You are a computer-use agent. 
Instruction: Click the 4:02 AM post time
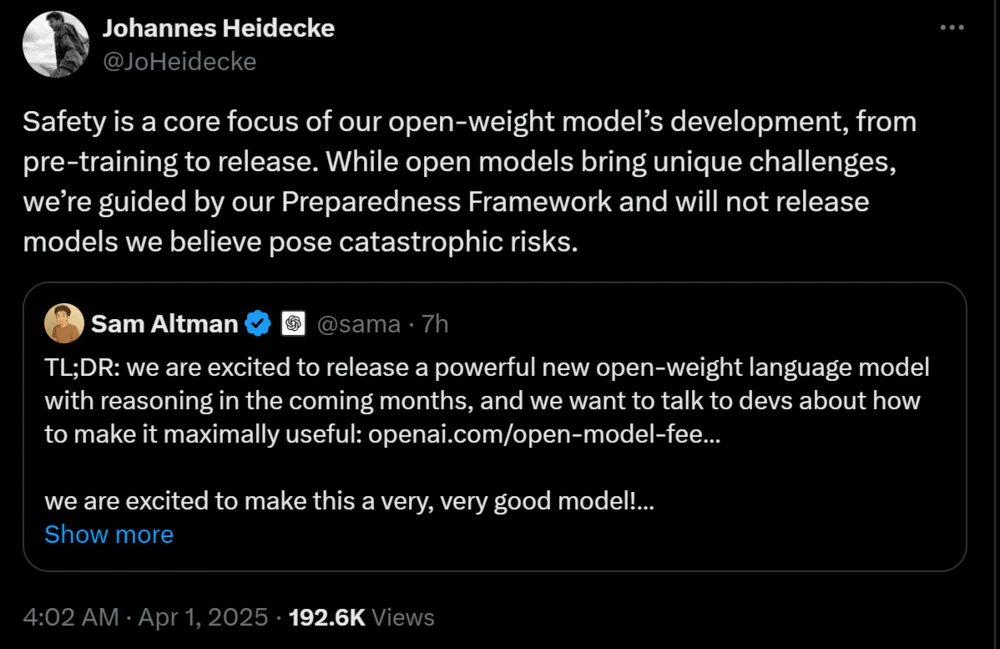point(70,617)
